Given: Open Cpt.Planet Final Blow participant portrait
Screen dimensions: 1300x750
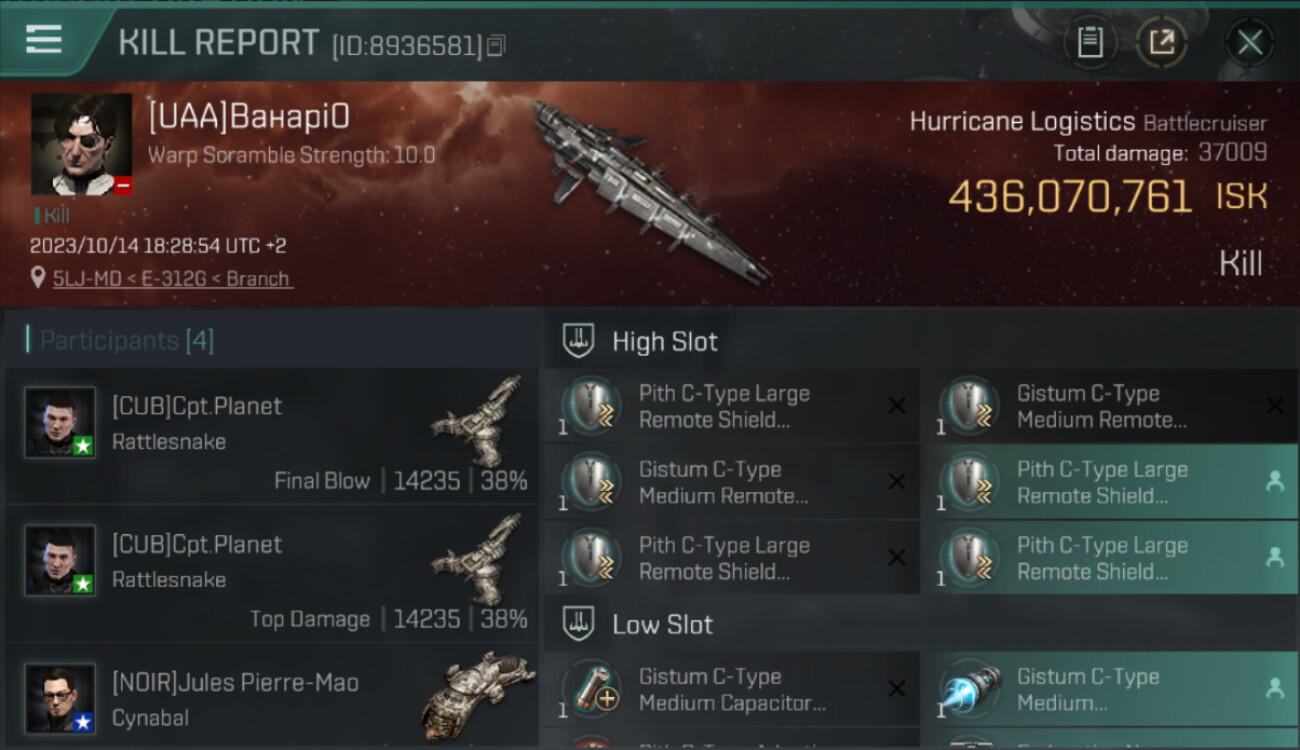Looking at the screenshot, I should pos(60,422).
